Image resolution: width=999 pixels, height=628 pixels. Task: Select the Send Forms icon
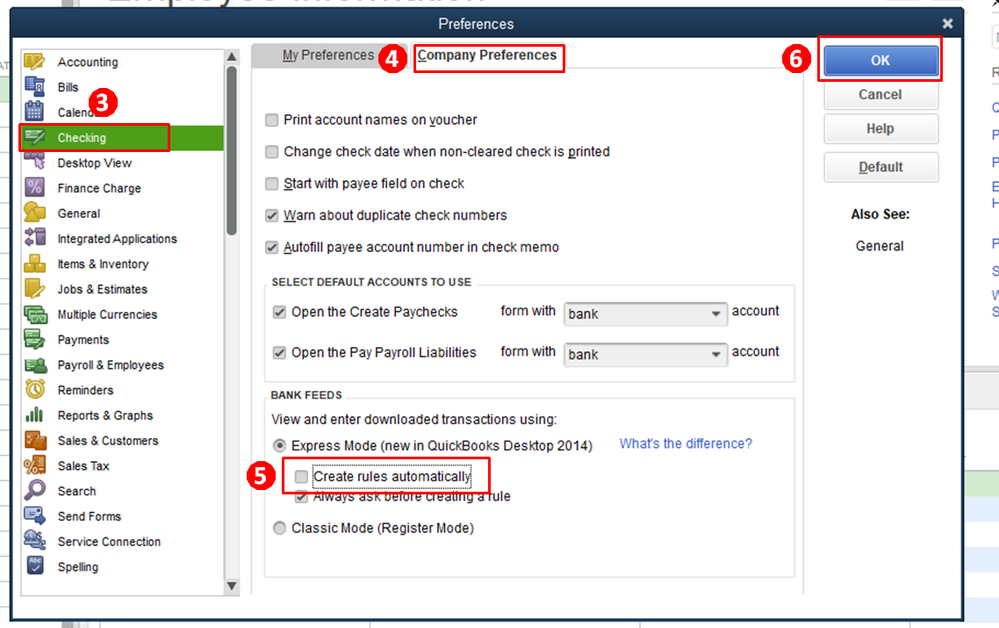[34, 516]
